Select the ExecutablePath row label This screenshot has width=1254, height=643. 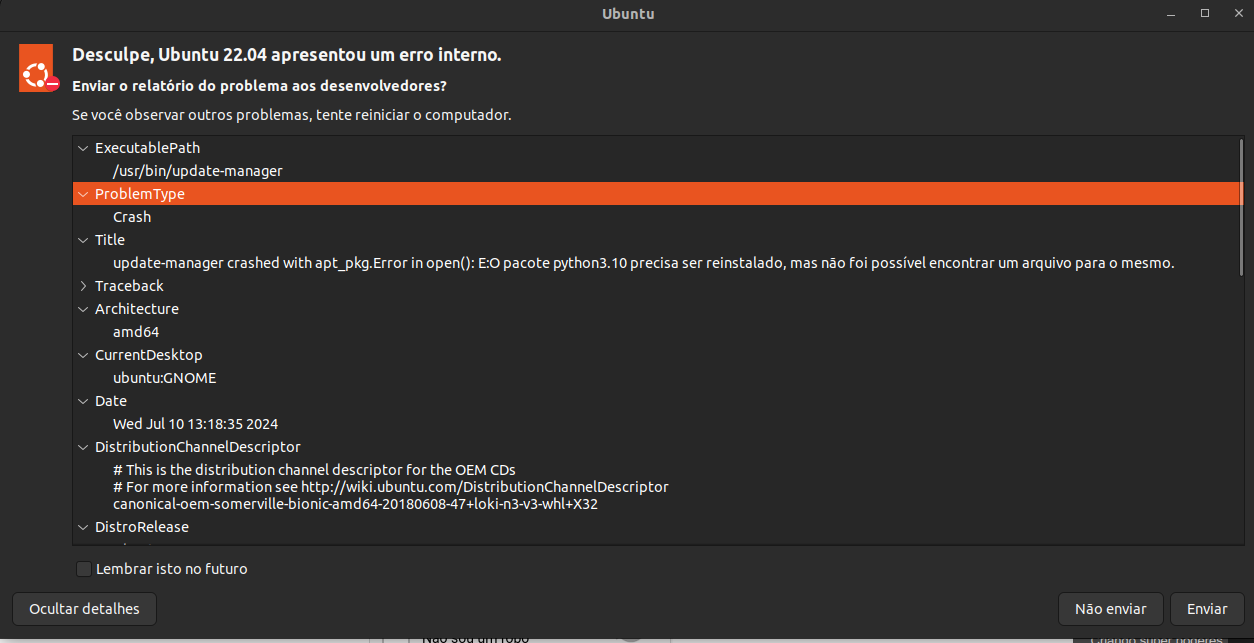(147, 148)
